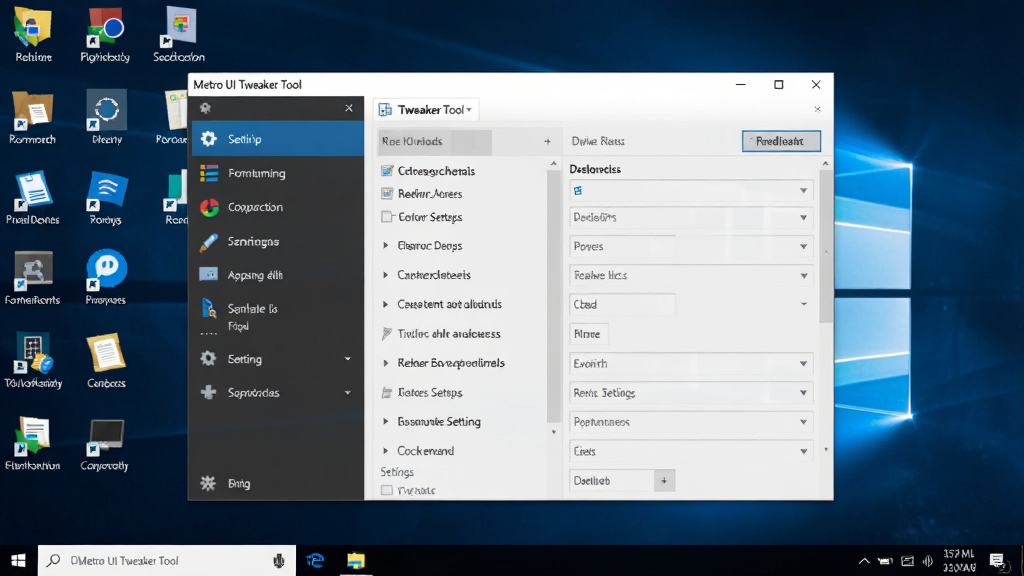1024x576 pixels.
Task: Open Seniingns in the sidebar
Action: tap(278, 241)
